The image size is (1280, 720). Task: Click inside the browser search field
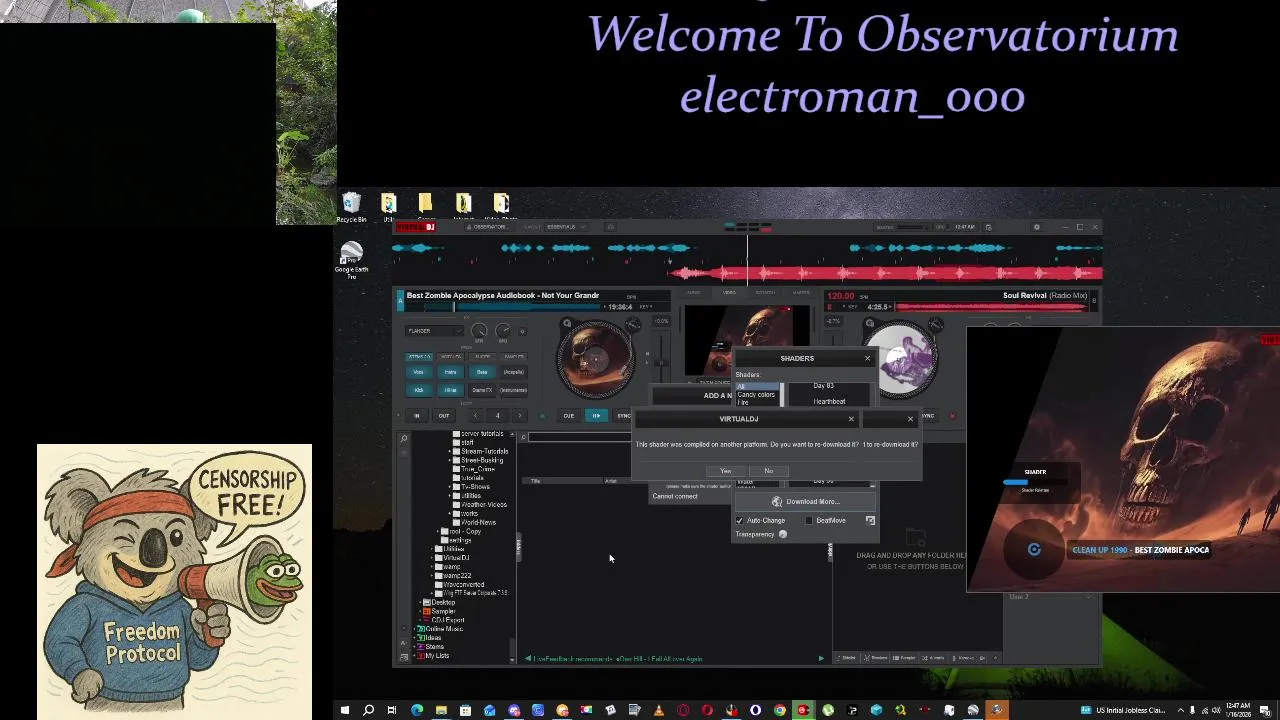click(x=578, y=437)
